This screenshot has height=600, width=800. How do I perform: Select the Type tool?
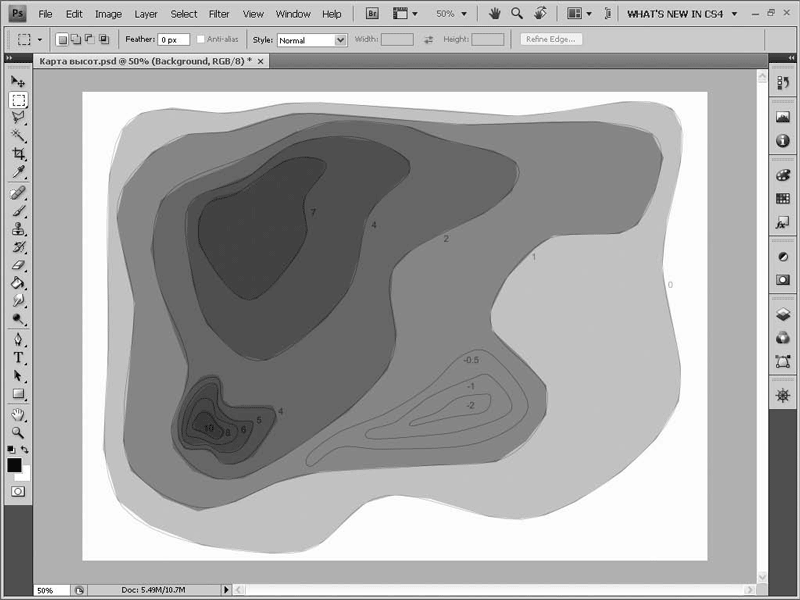(18, 357)
